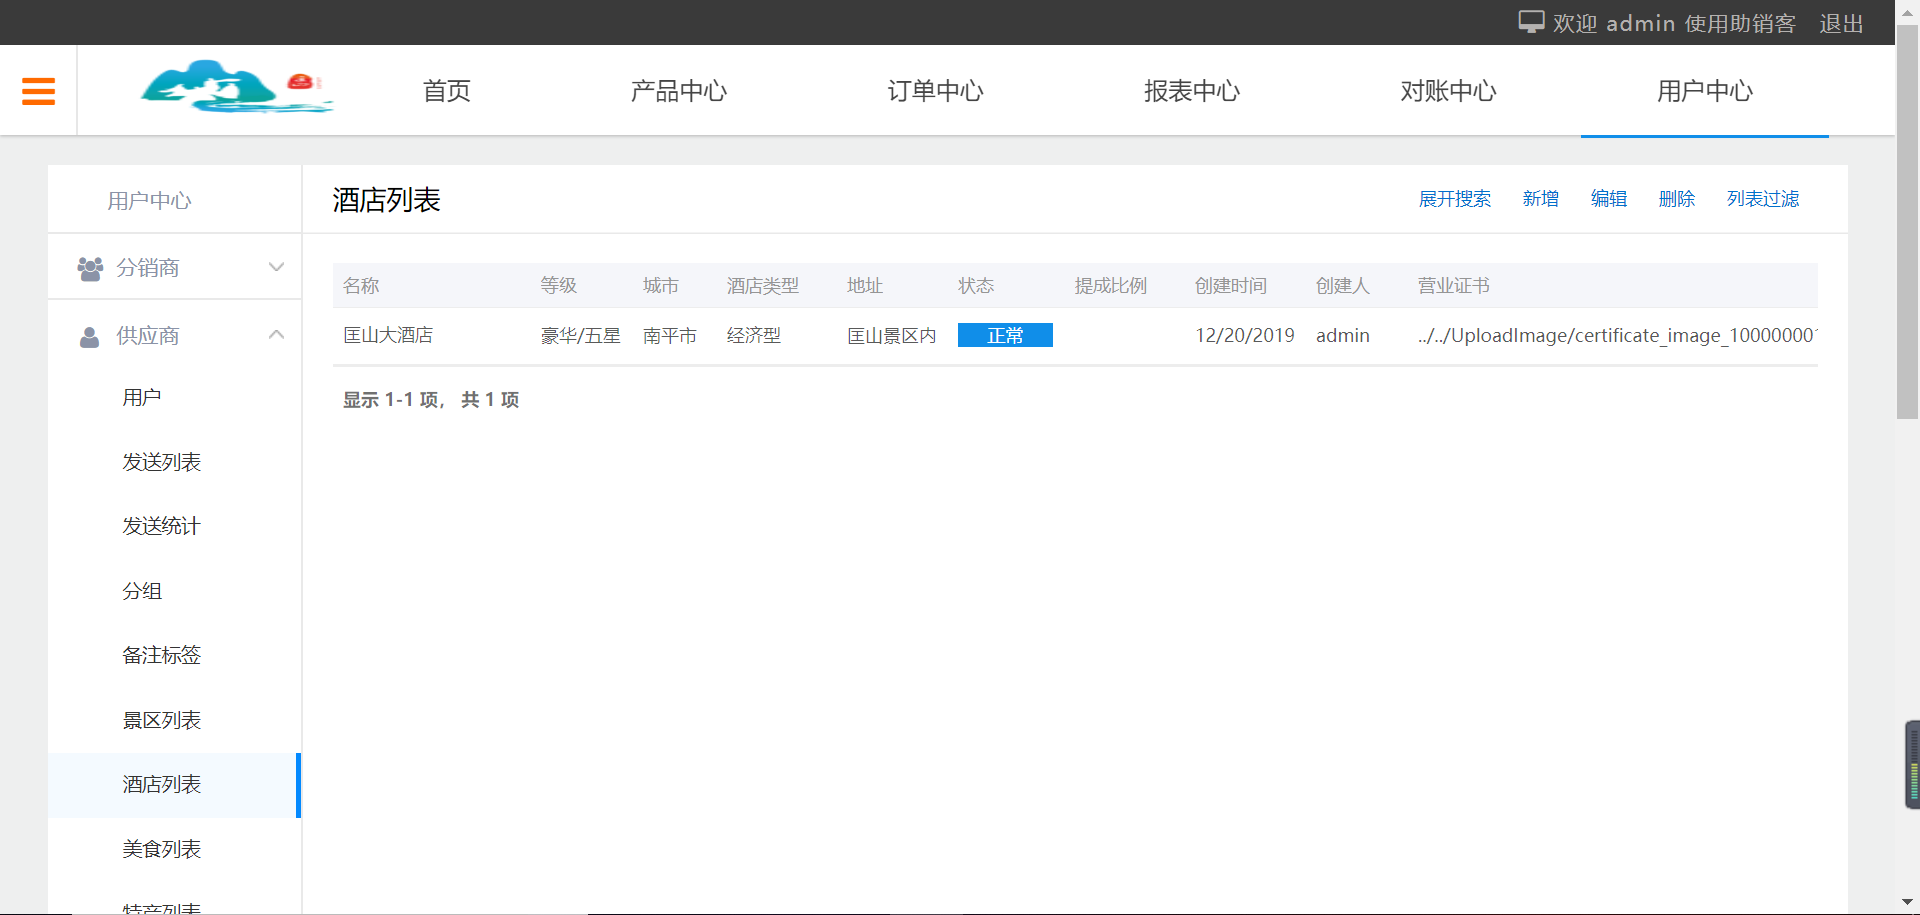This screenshot has width=1920, height=915.
Task: Open the 报表中心 tab
Action: coord(1191,91)
